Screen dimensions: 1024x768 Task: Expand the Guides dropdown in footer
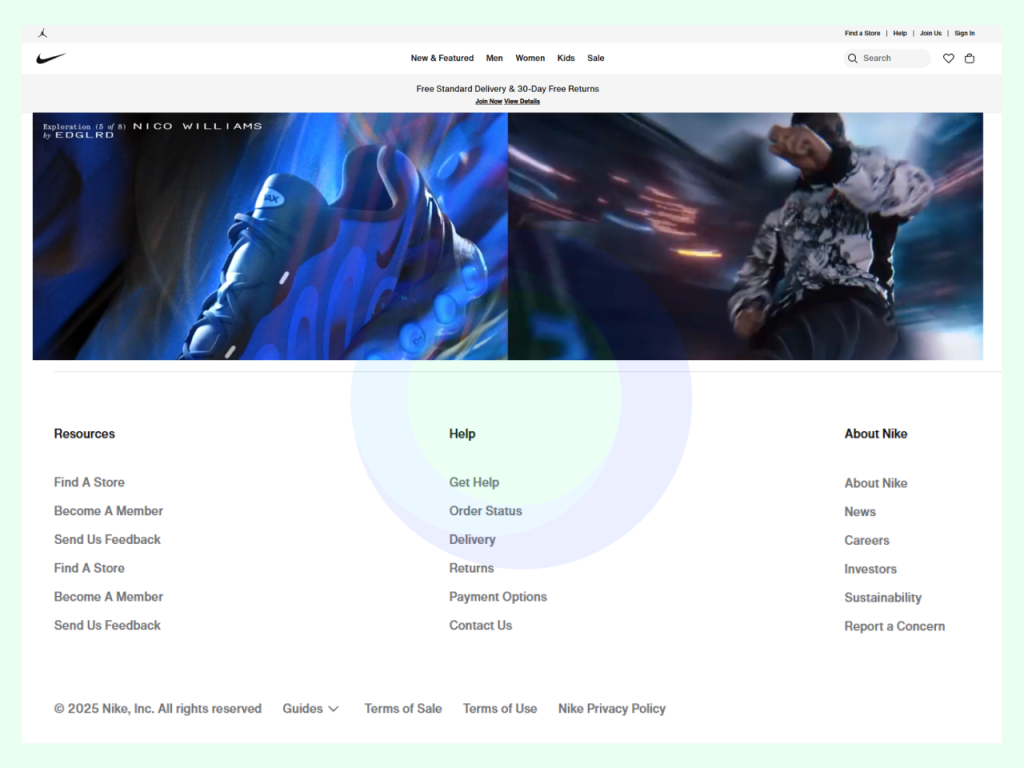pos(311,709)
